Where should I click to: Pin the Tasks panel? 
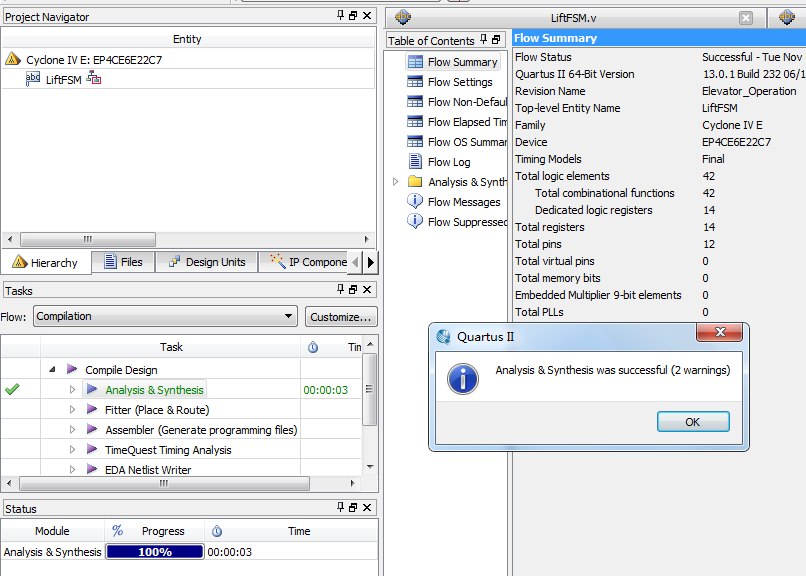pyautogui.click(x=340, y=289)
